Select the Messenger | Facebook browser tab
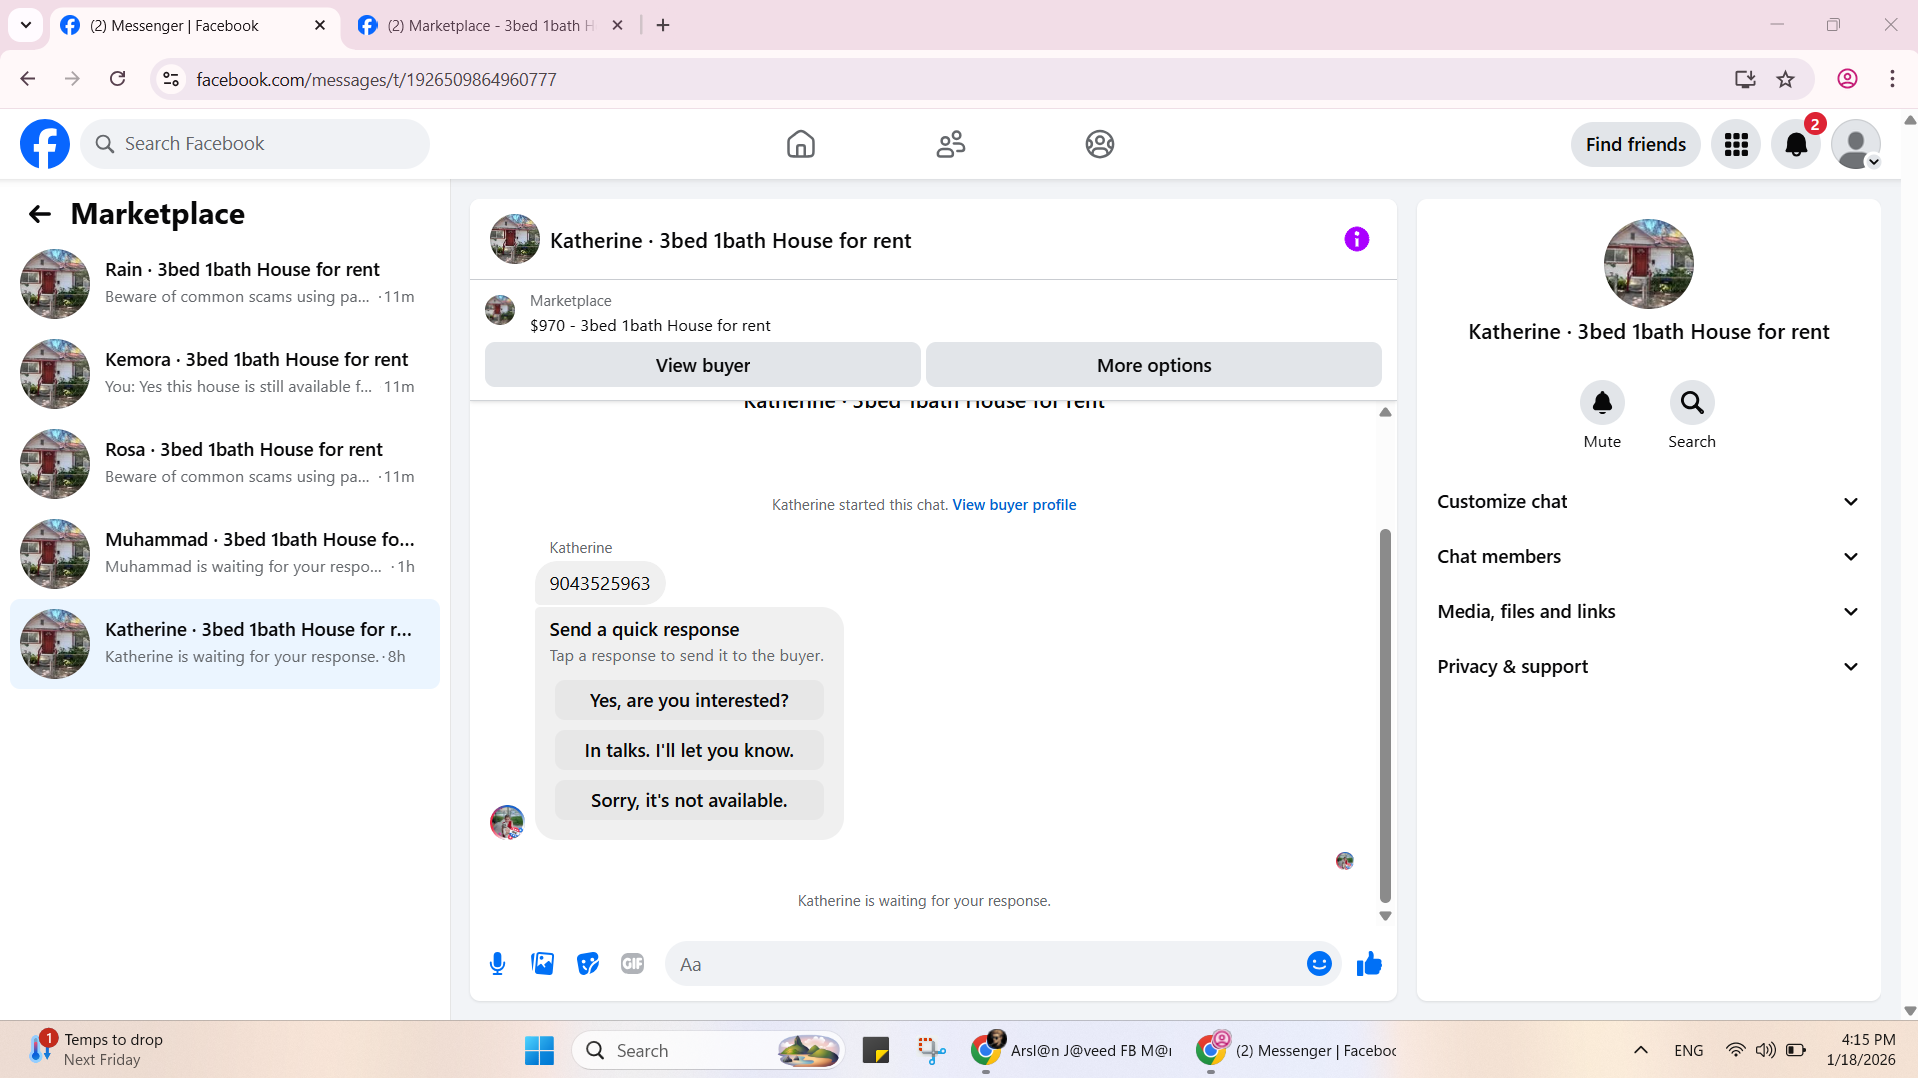Image resolution: width=1918 pixels, height=1078 pixels. [x=195, y=25]
